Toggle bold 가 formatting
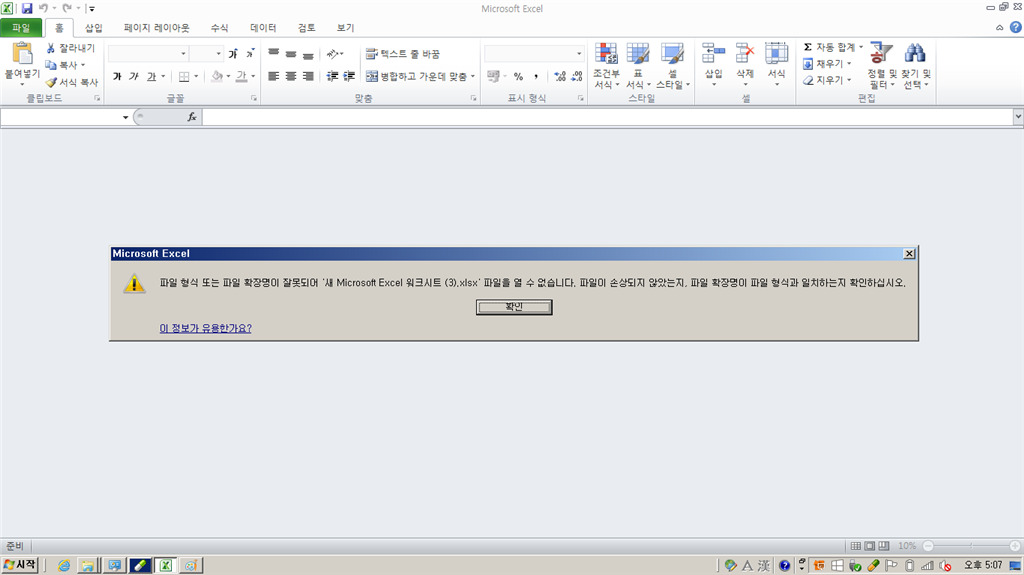Screen dimensions: 1024x575 tap(117, 76)
